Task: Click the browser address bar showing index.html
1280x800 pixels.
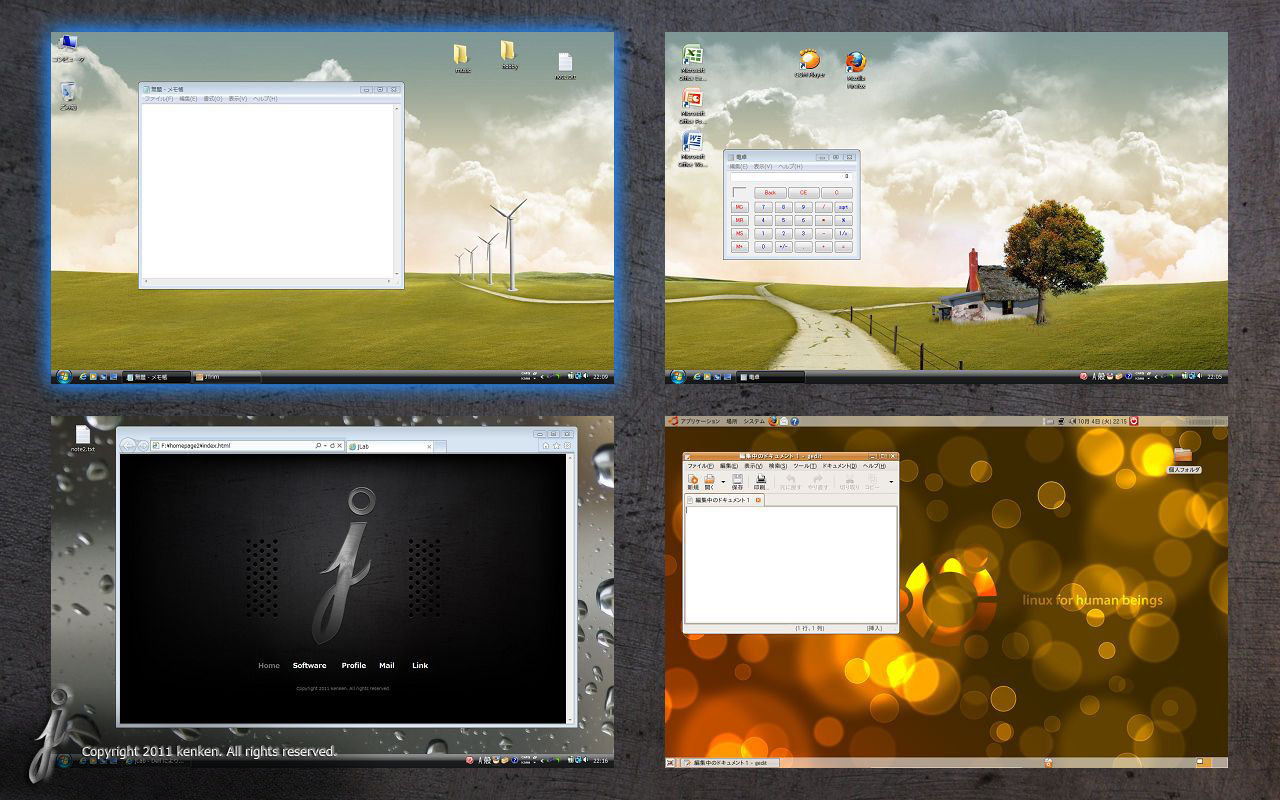Action: coord(235,445)
